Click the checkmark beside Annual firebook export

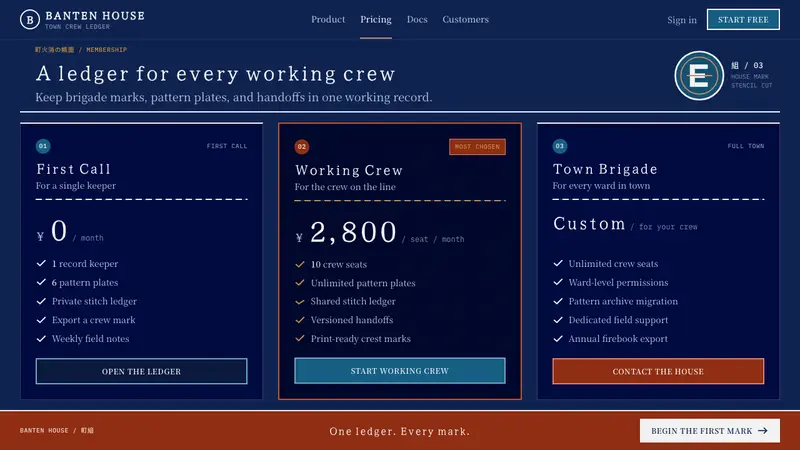558,338
